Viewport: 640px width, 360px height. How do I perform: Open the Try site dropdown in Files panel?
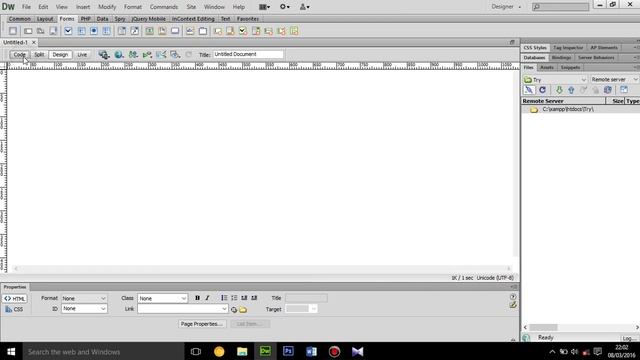[x=555, y=80]
